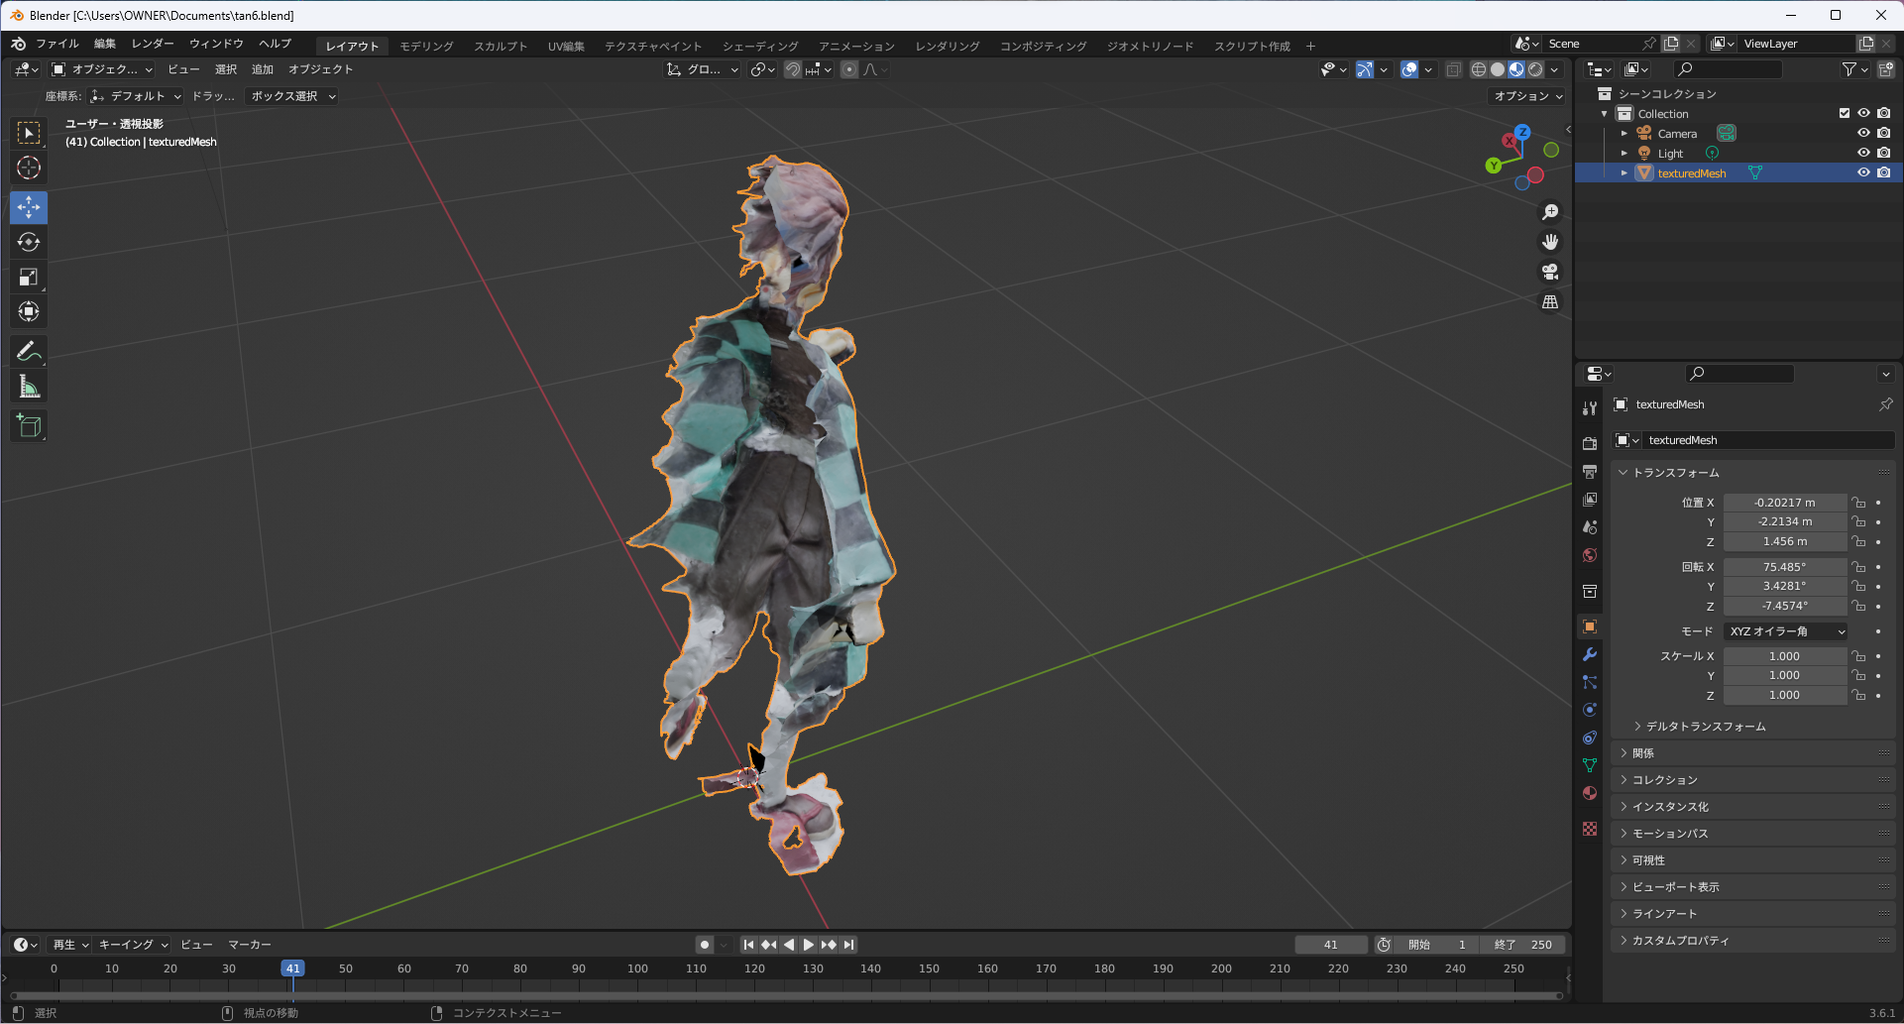
Task: Toggle auto keying record button
Action: [x=704, y=944]
